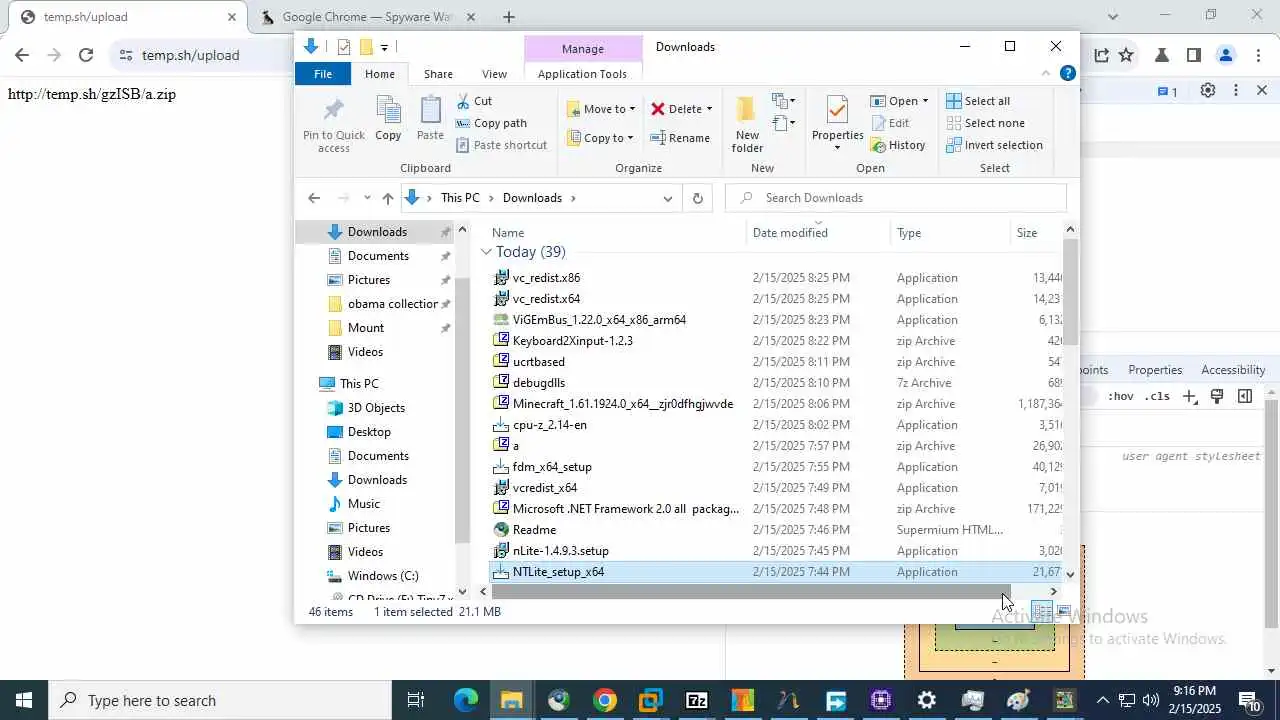1280x720 pixels.
Task: Bookmark page with star icon in browser
Action: 1126,55
